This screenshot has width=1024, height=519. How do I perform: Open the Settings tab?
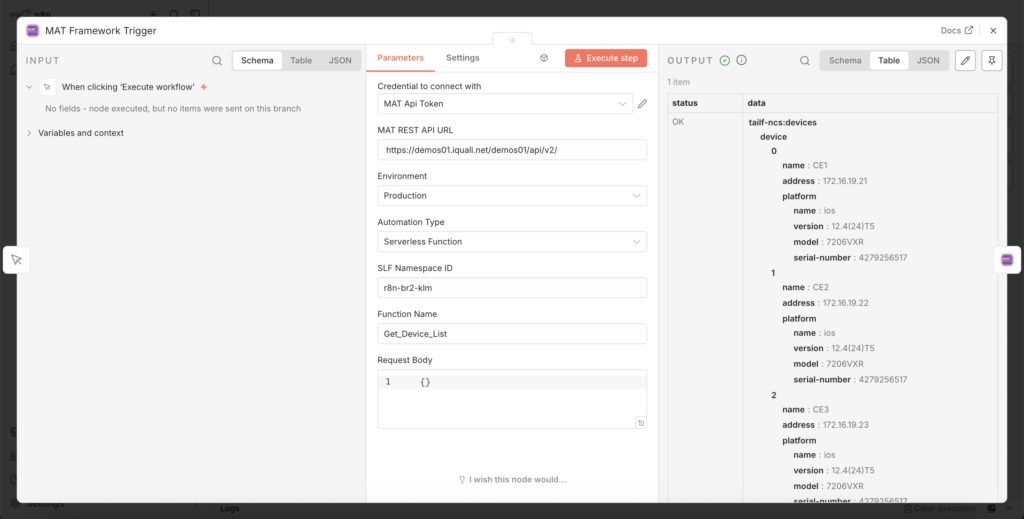[x=462, y=58]
